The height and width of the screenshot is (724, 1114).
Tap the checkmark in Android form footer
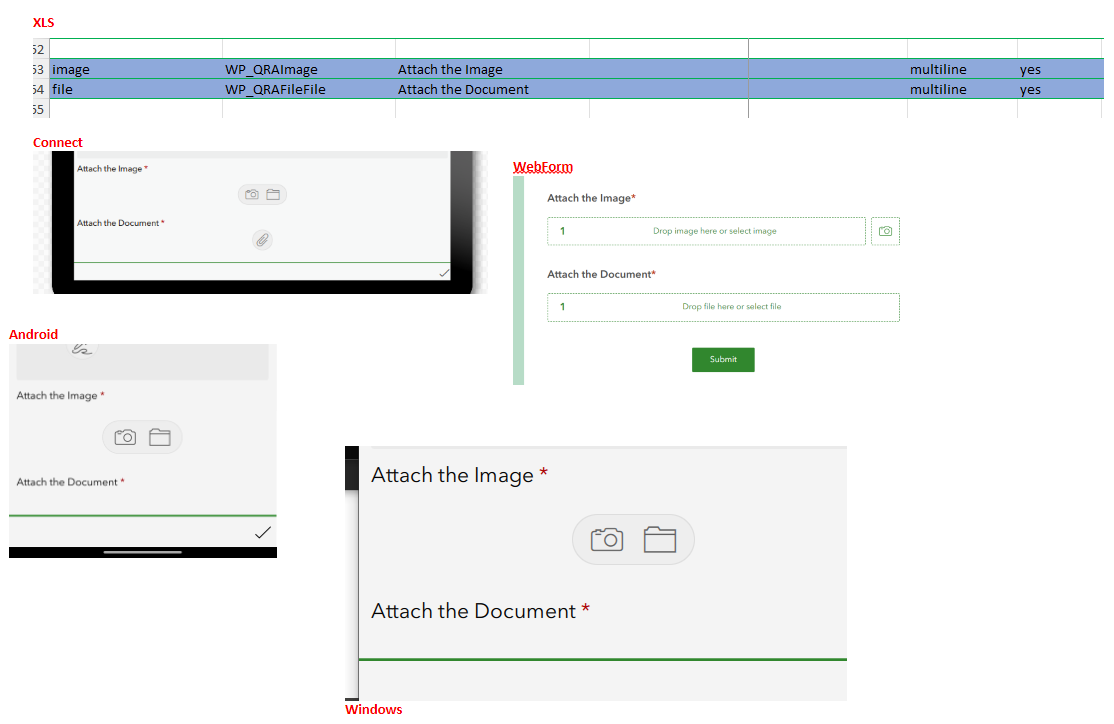click(x=263, y=532)
